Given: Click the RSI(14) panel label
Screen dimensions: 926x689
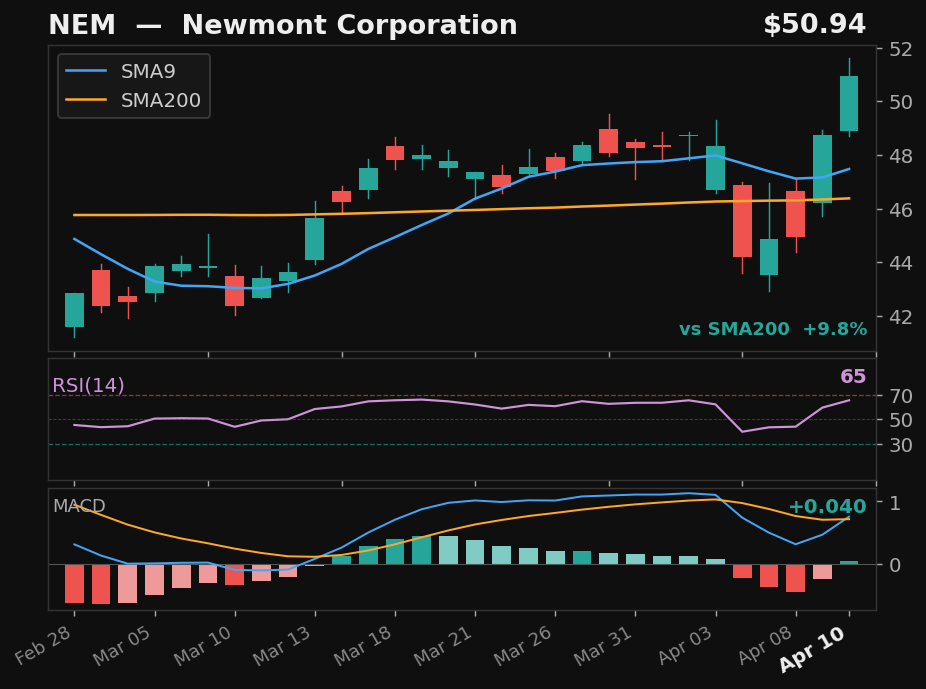Looking at the screenshot, I should (88, 385).
